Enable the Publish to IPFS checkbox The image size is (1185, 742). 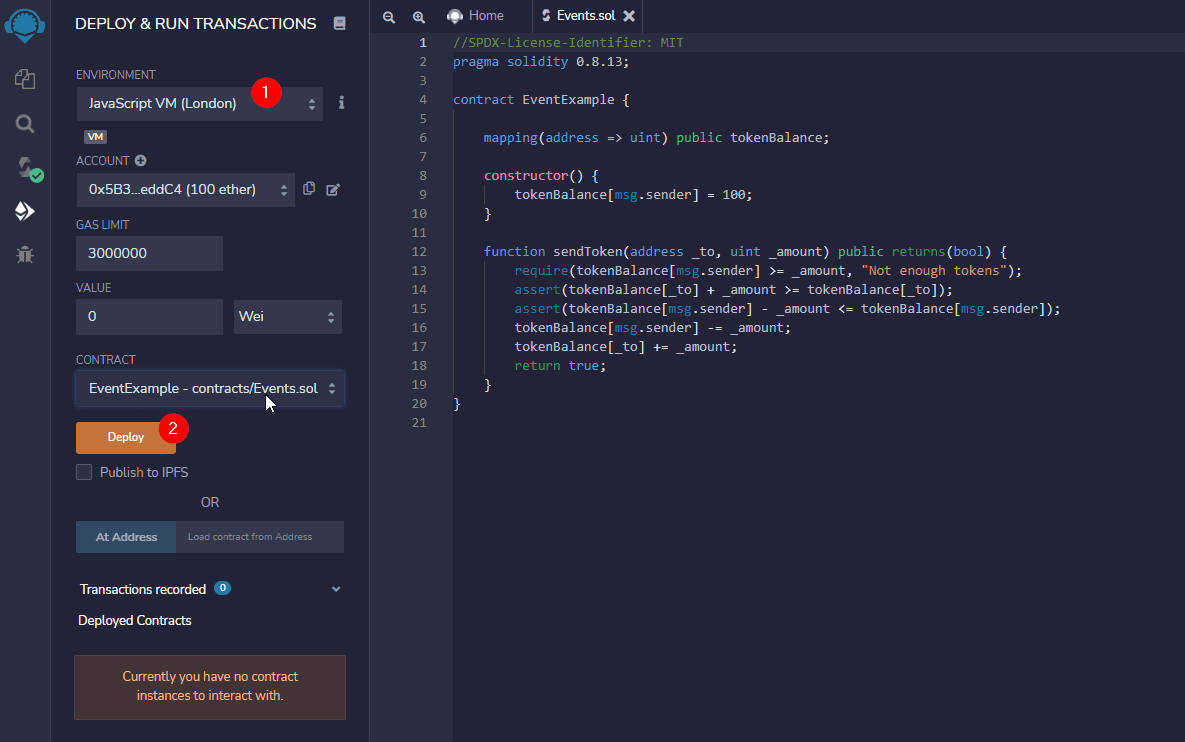coord(84,472)
